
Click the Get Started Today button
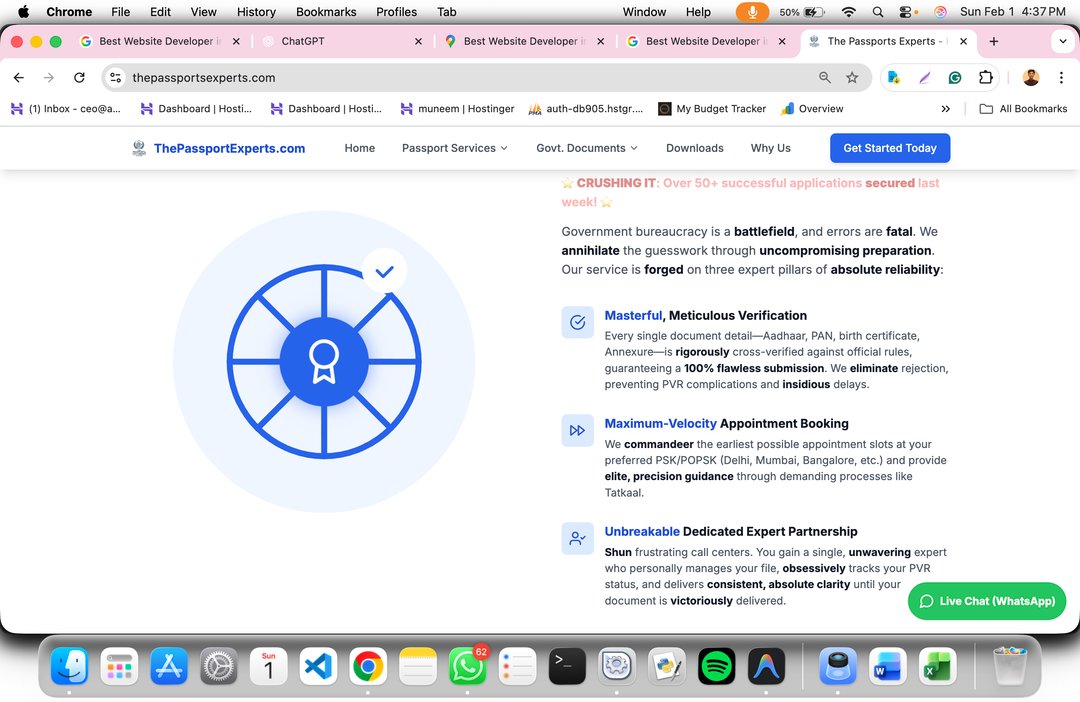(889, 148)
